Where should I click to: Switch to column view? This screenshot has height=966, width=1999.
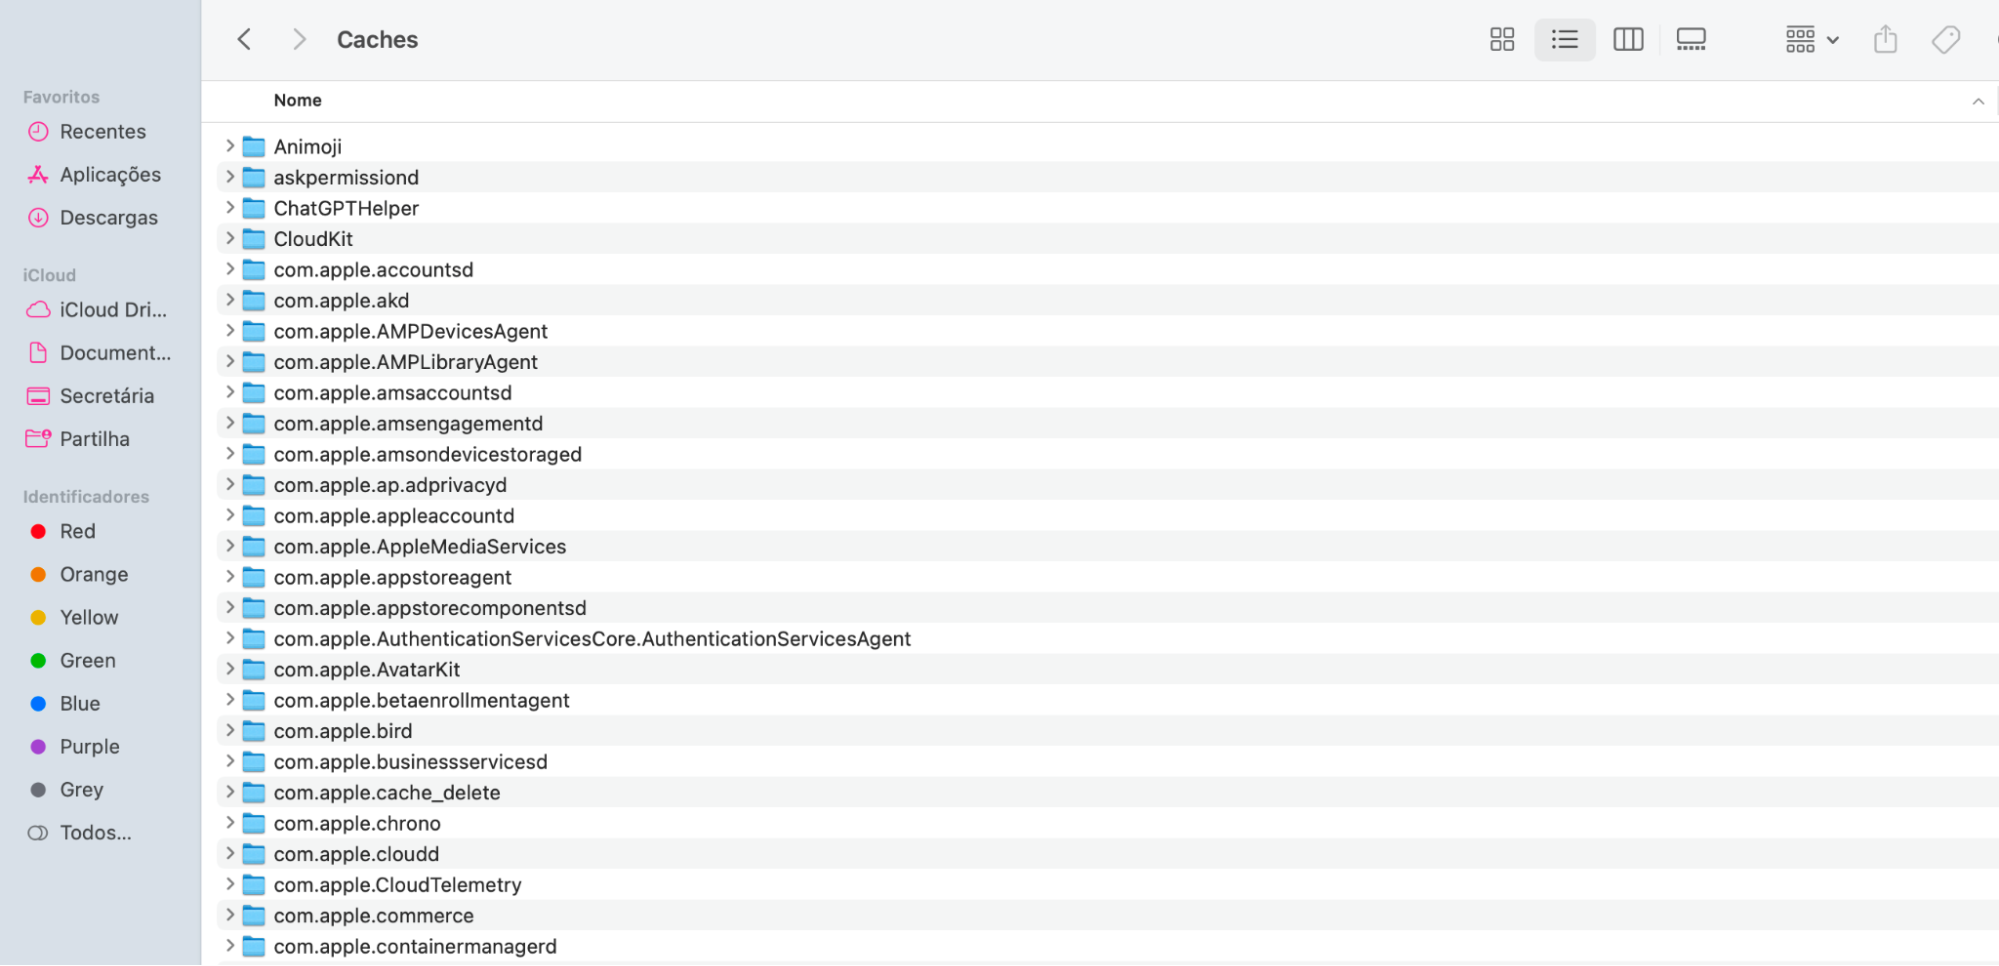pos(1627,40)
